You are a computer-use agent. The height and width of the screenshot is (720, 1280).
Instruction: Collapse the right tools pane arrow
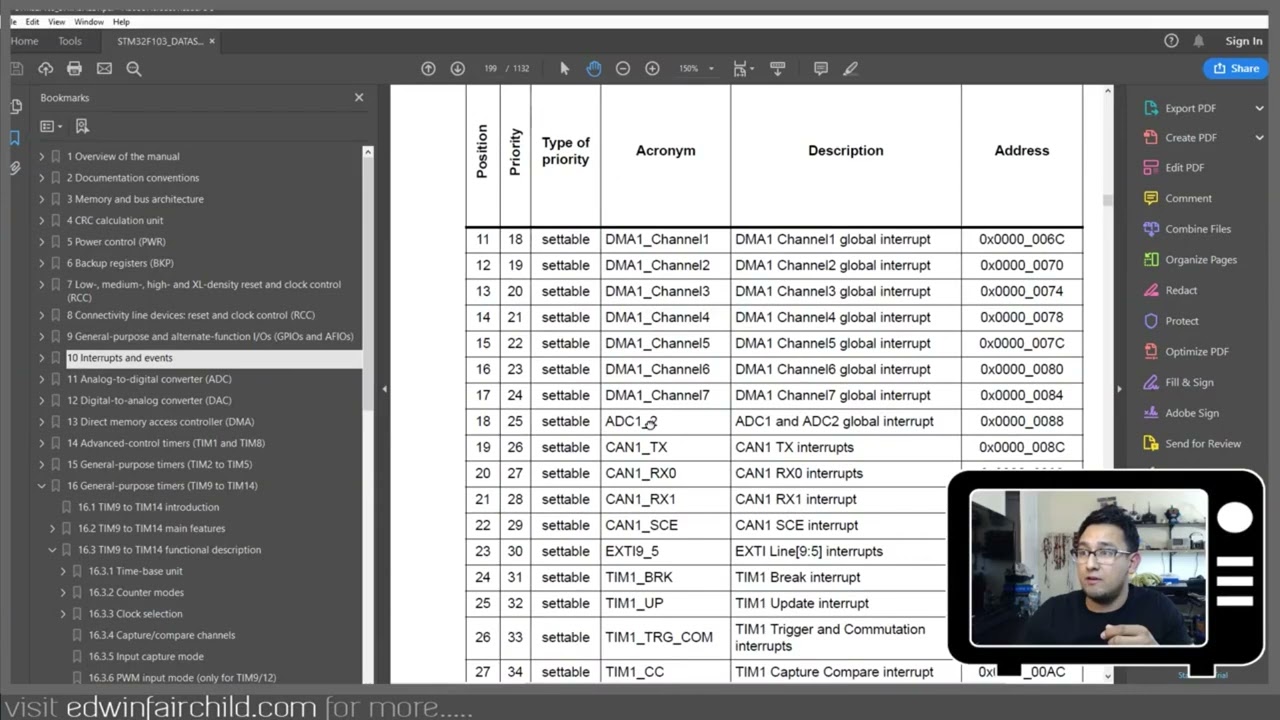point(1119,388)
